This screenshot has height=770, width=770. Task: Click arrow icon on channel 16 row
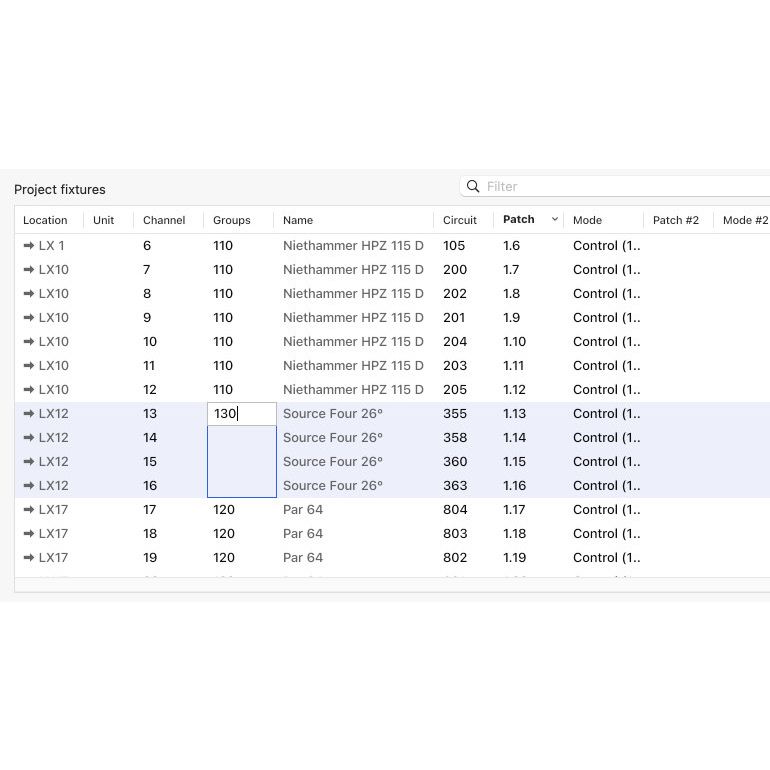click(29, 485)
